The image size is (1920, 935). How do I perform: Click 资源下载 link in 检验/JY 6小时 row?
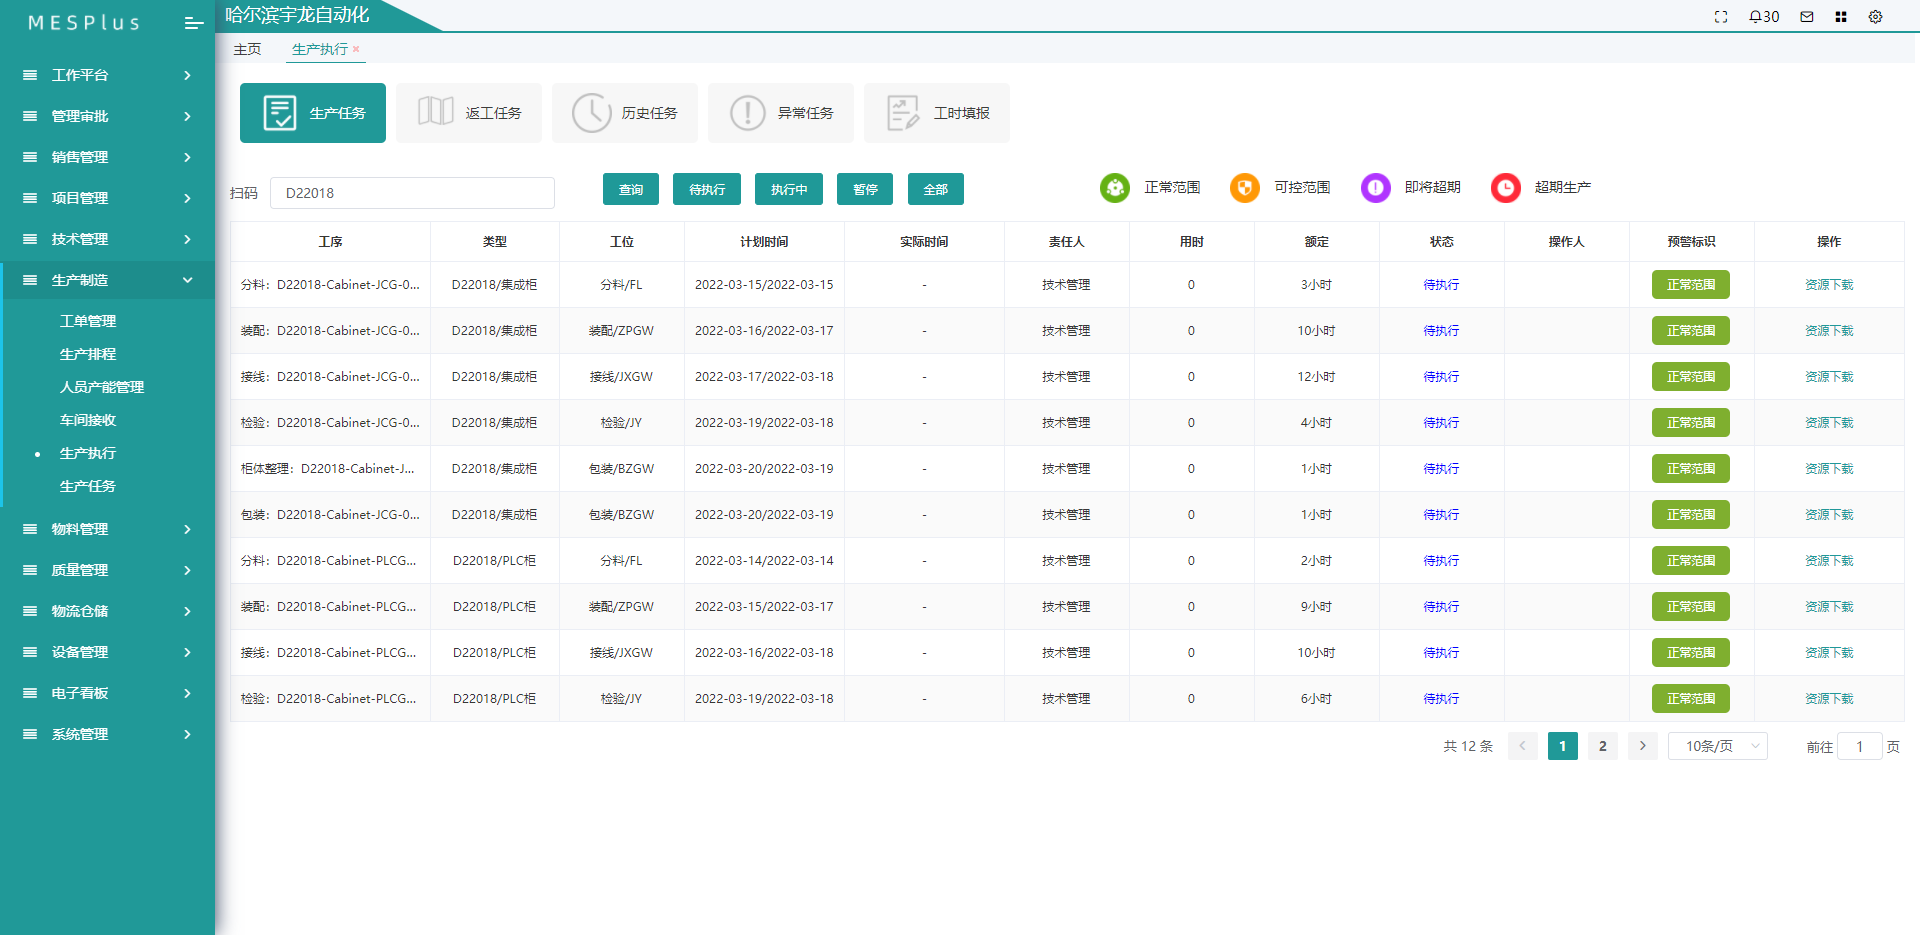[1829, 699]
